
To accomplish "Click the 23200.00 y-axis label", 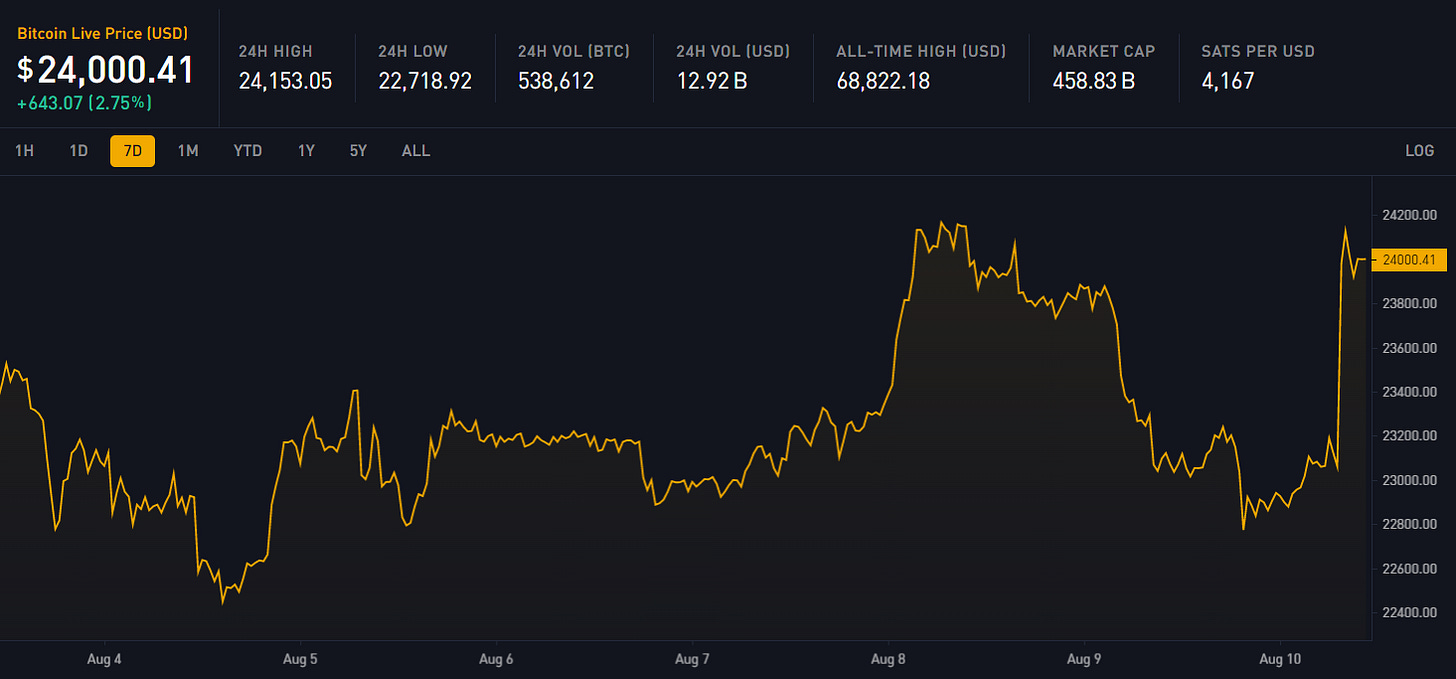I will [1410, 436].
